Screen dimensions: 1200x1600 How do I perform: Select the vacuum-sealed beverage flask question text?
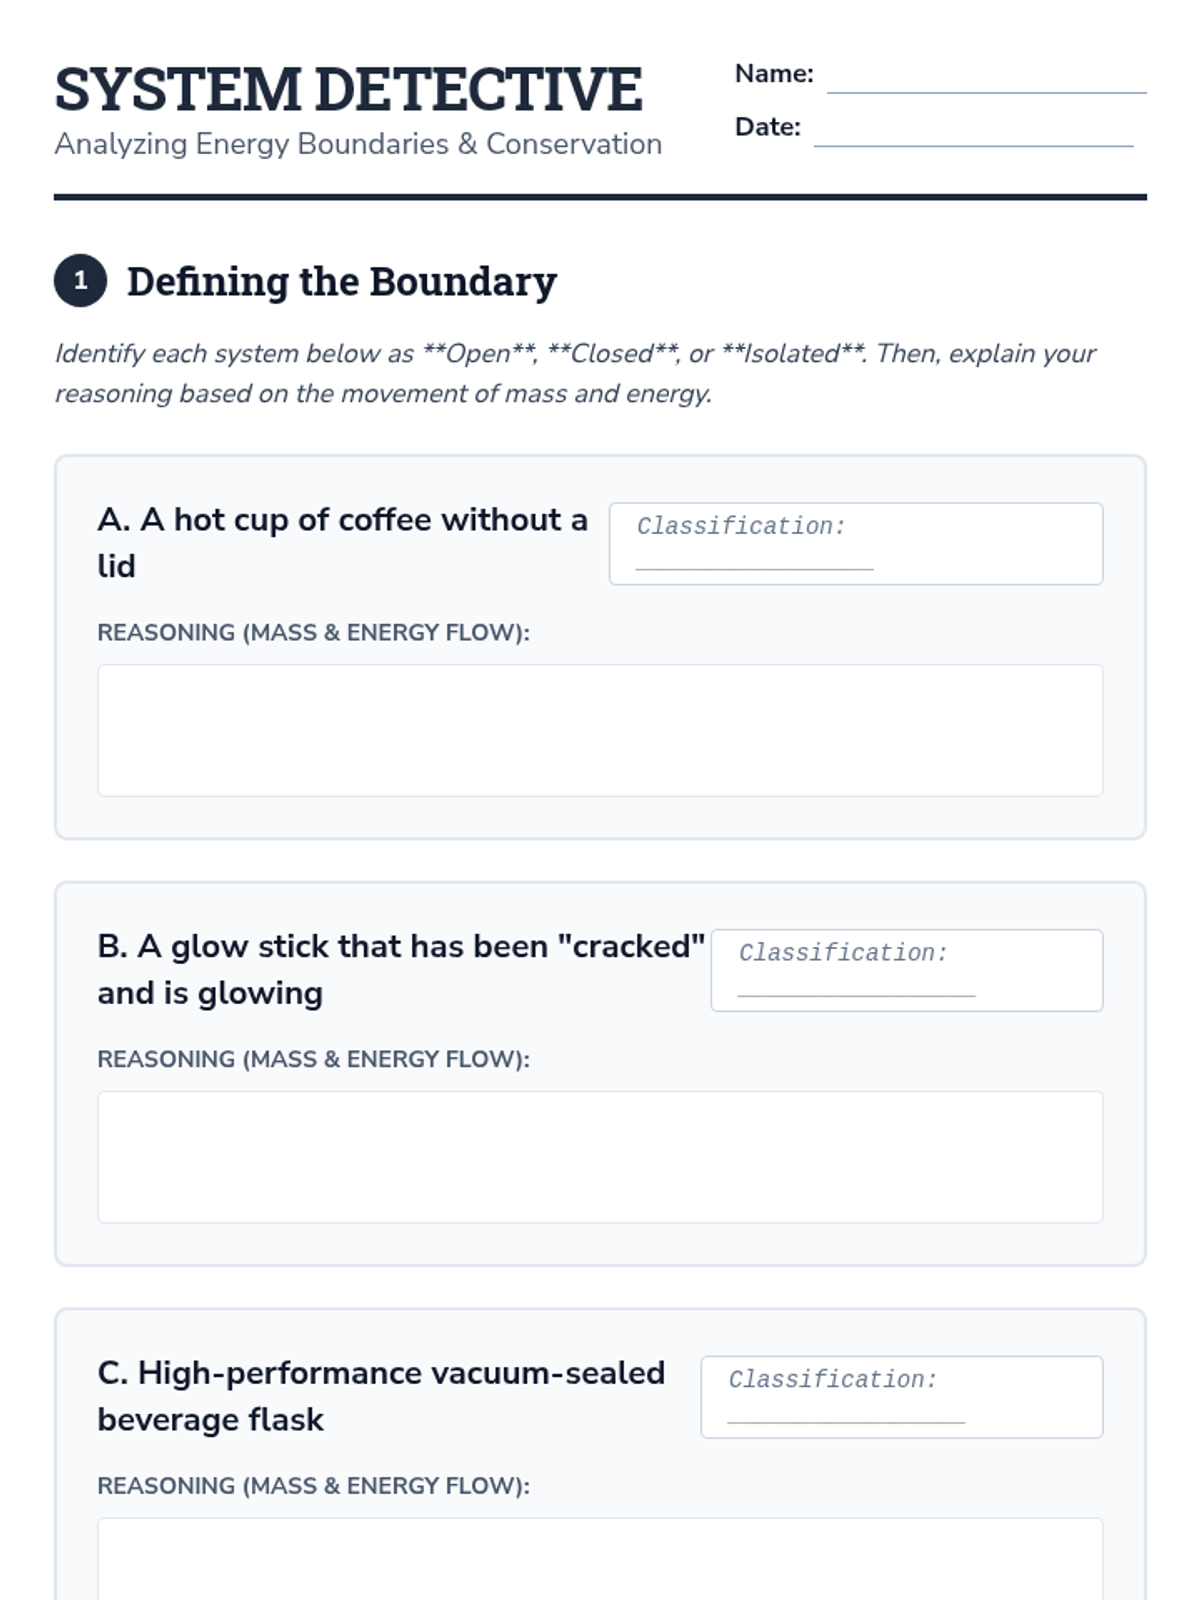tap(380, 1396)
